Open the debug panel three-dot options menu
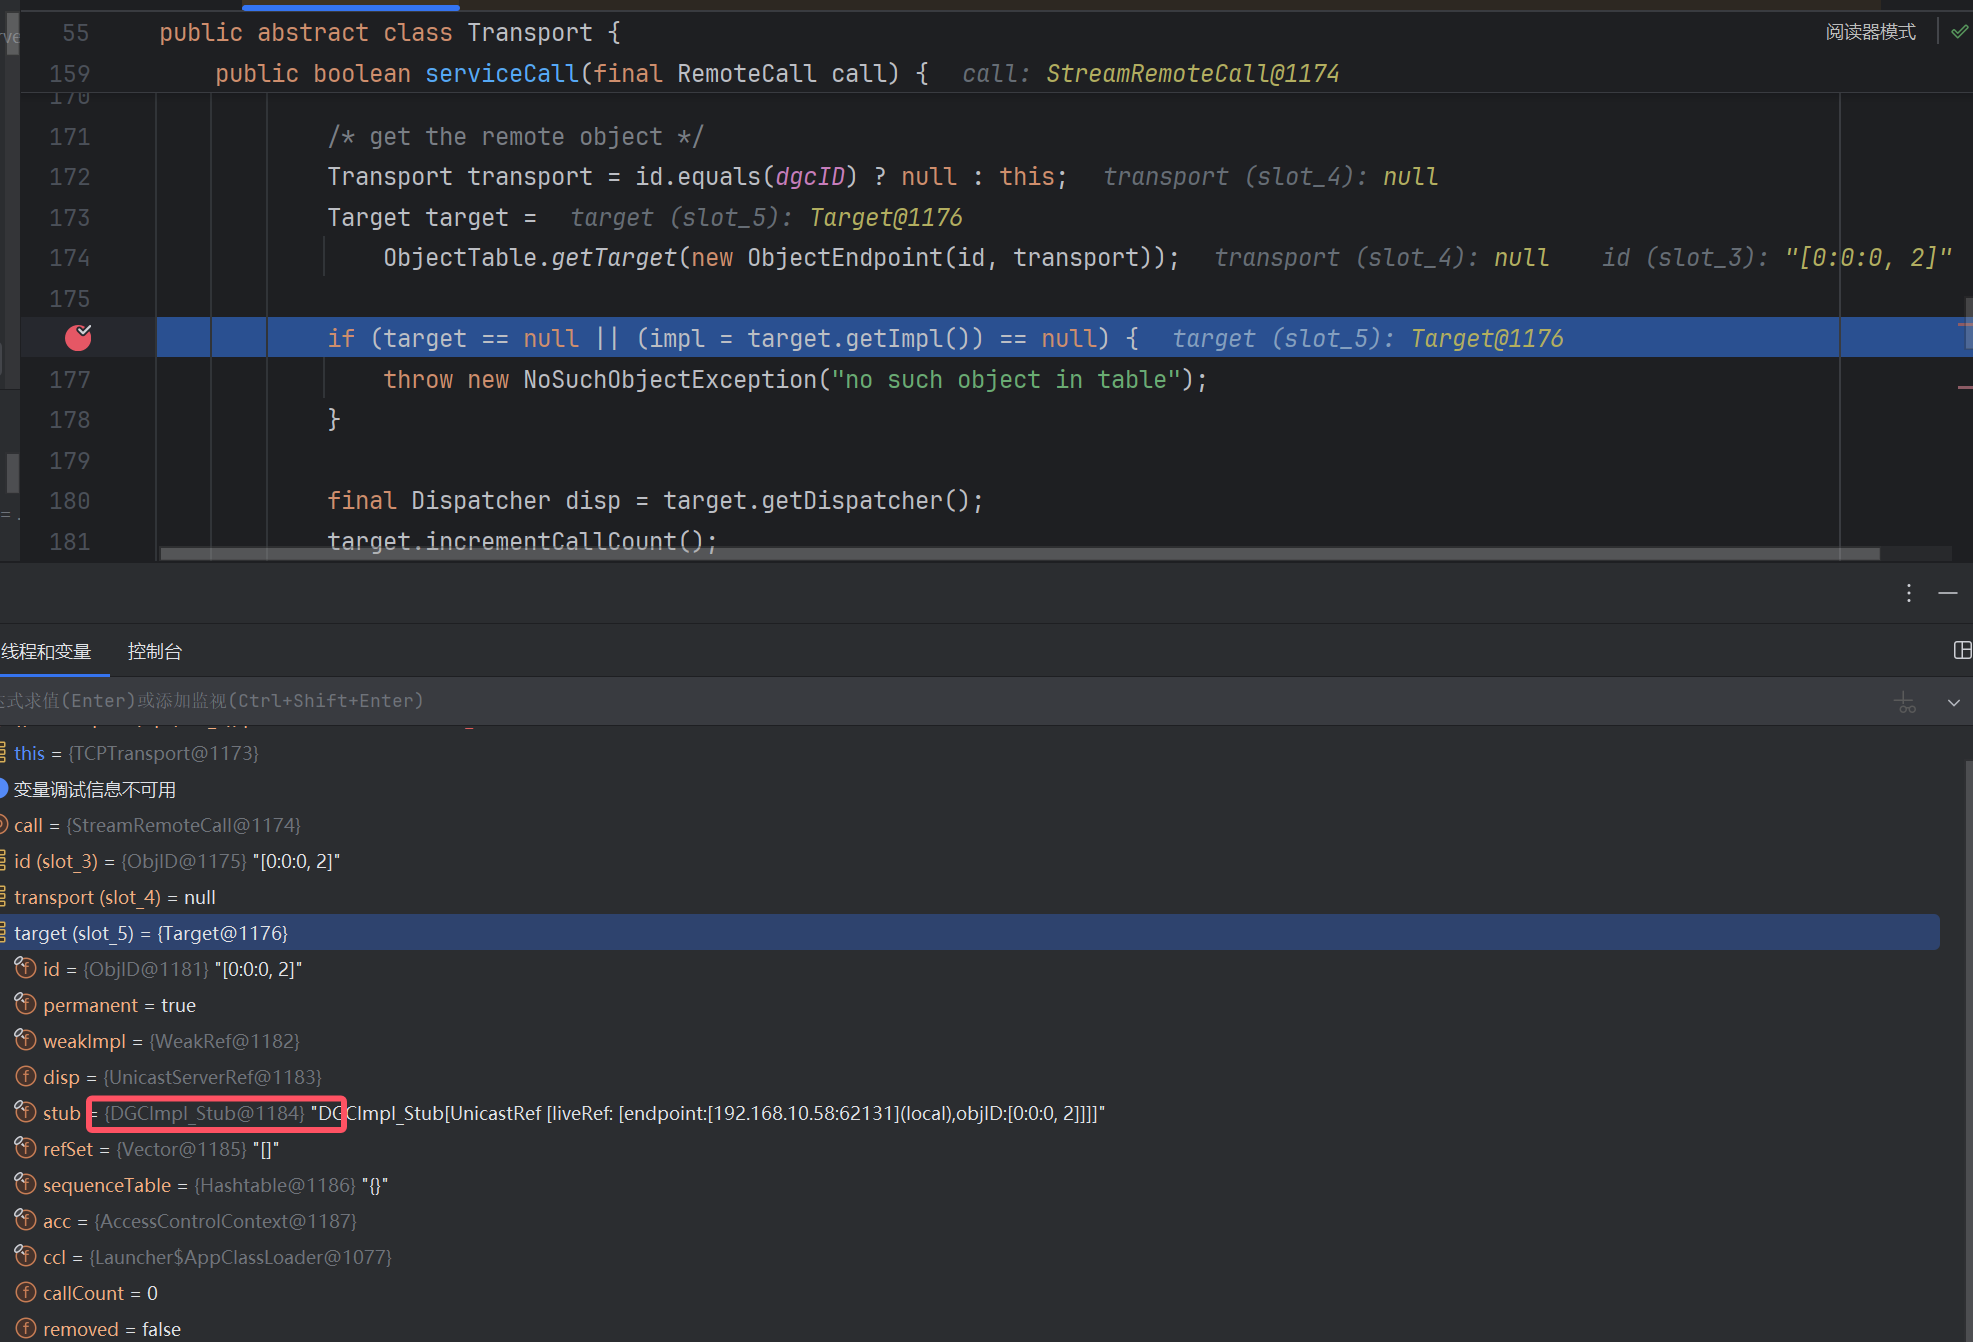 [1908, 593]
